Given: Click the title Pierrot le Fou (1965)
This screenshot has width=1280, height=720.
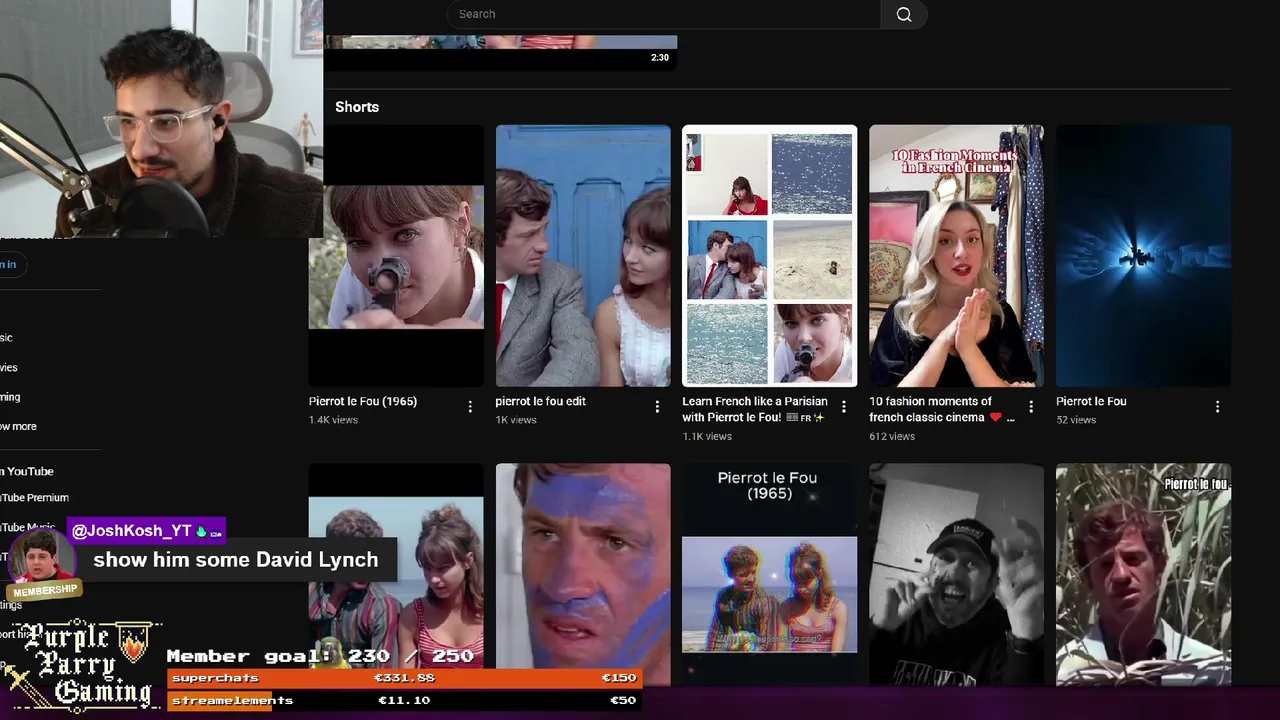Looking at the screenshot, I should [x=363, y=401].
